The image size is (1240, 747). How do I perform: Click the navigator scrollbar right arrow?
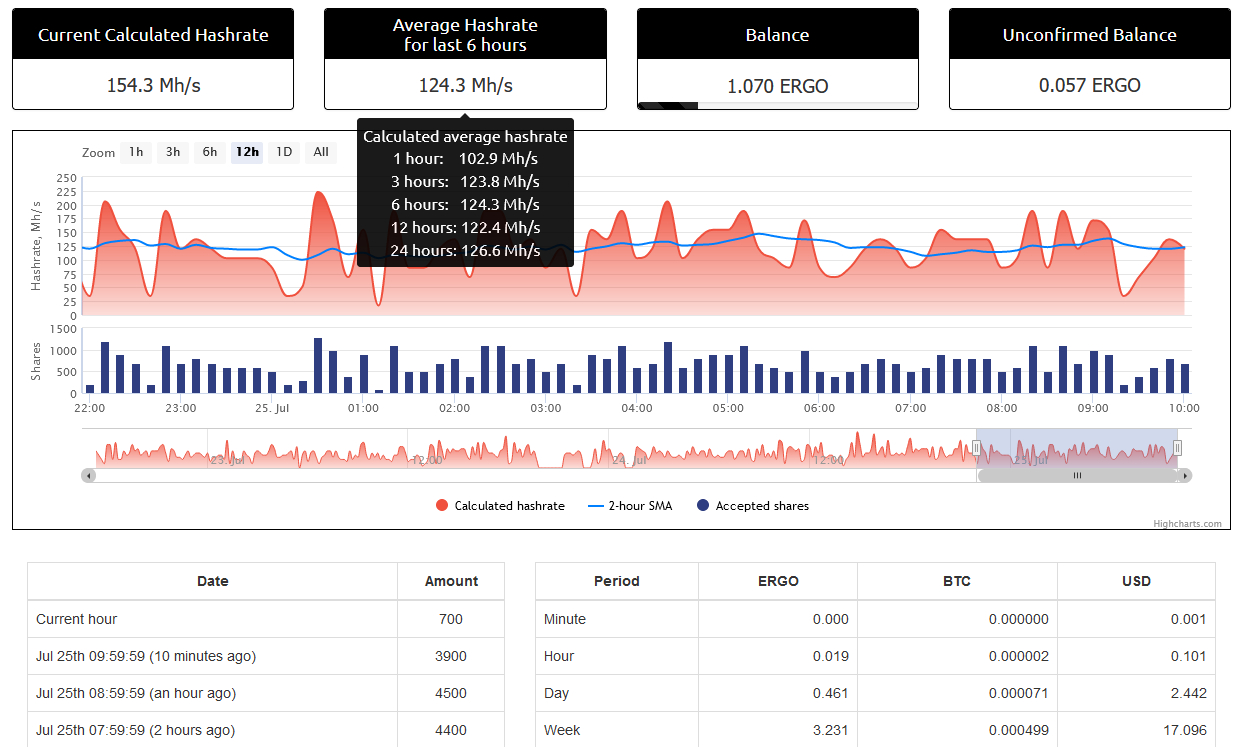coord(1185,476)
